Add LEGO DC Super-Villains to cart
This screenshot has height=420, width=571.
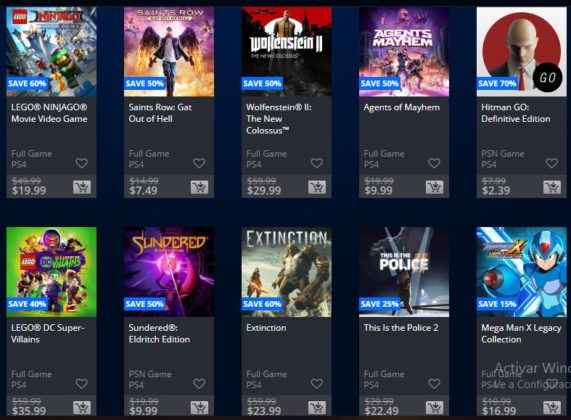click(x=82, y=408)
